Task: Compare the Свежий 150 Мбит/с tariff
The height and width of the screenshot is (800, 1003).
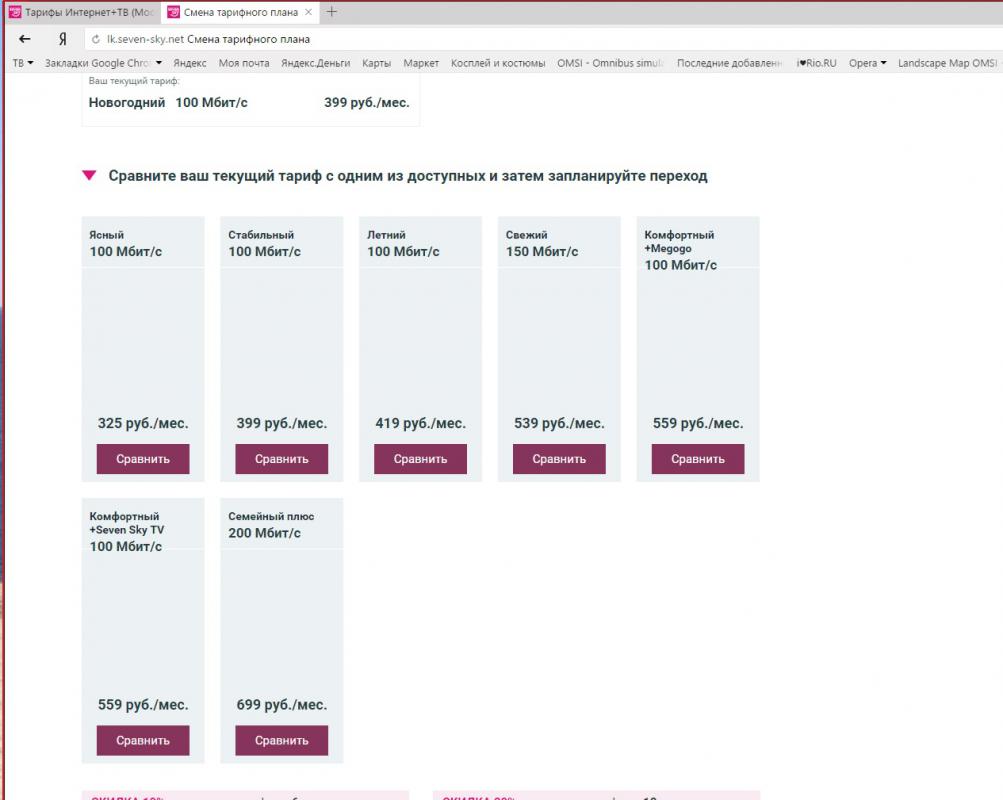Action: (x=559, y=459)
